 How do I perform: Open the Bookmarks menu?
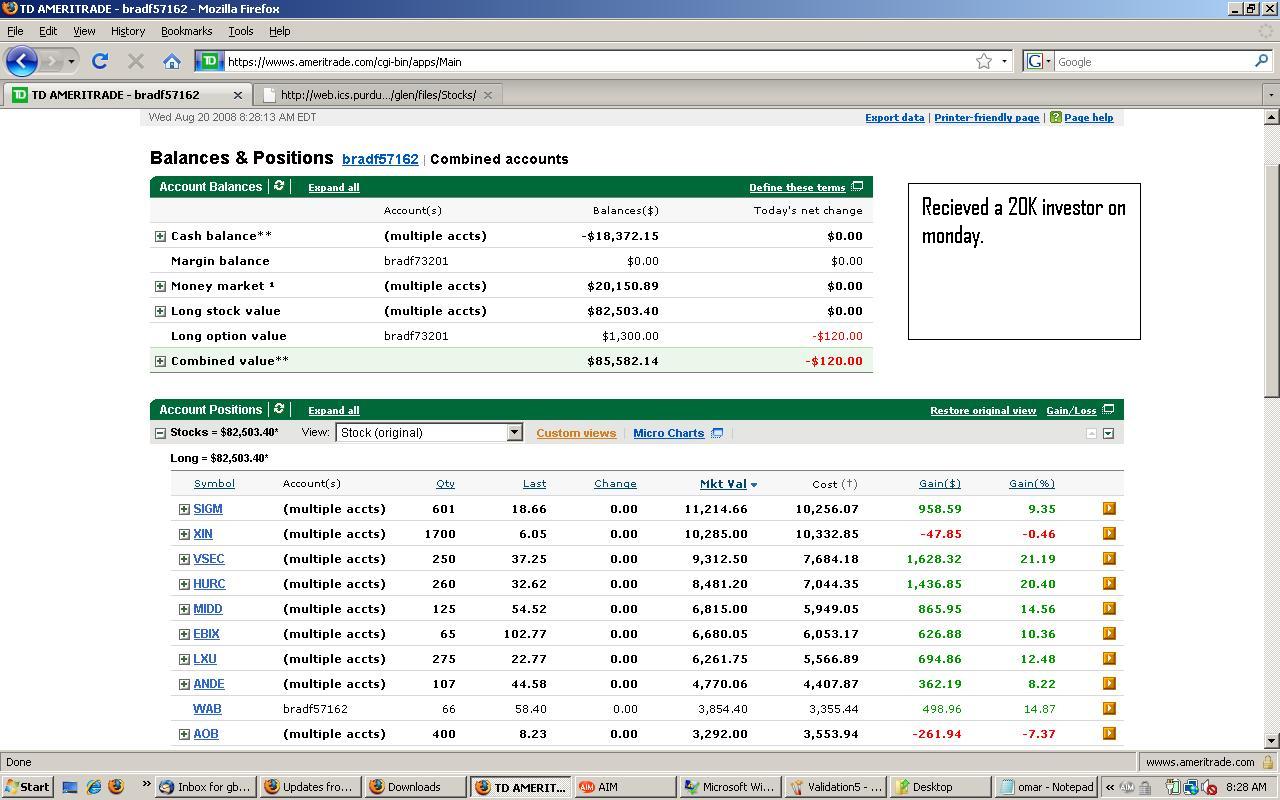click(x=186, y=31)
